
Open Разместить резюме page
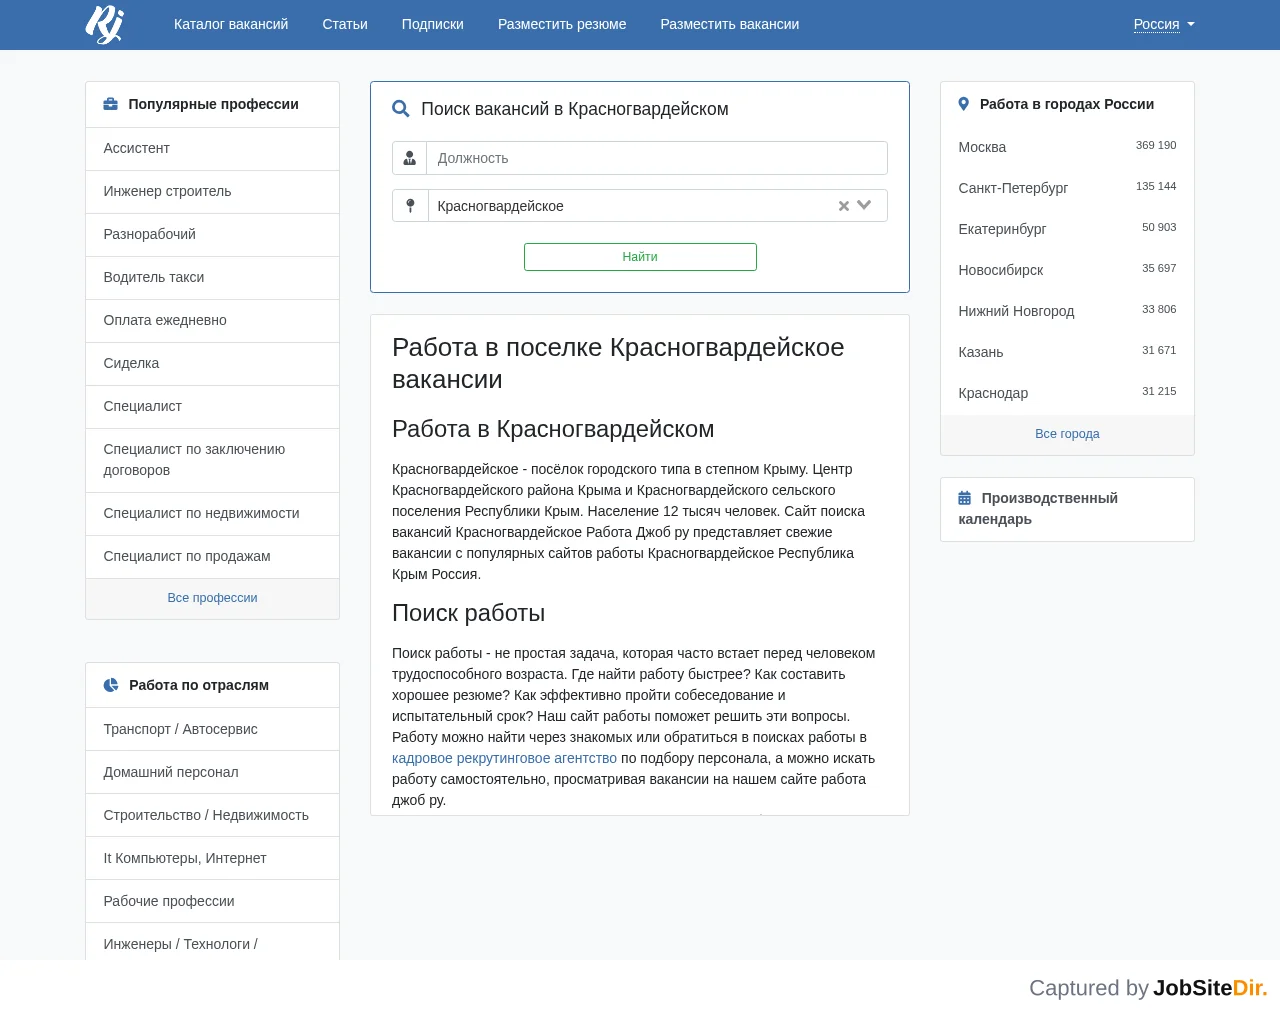point(562,24)
